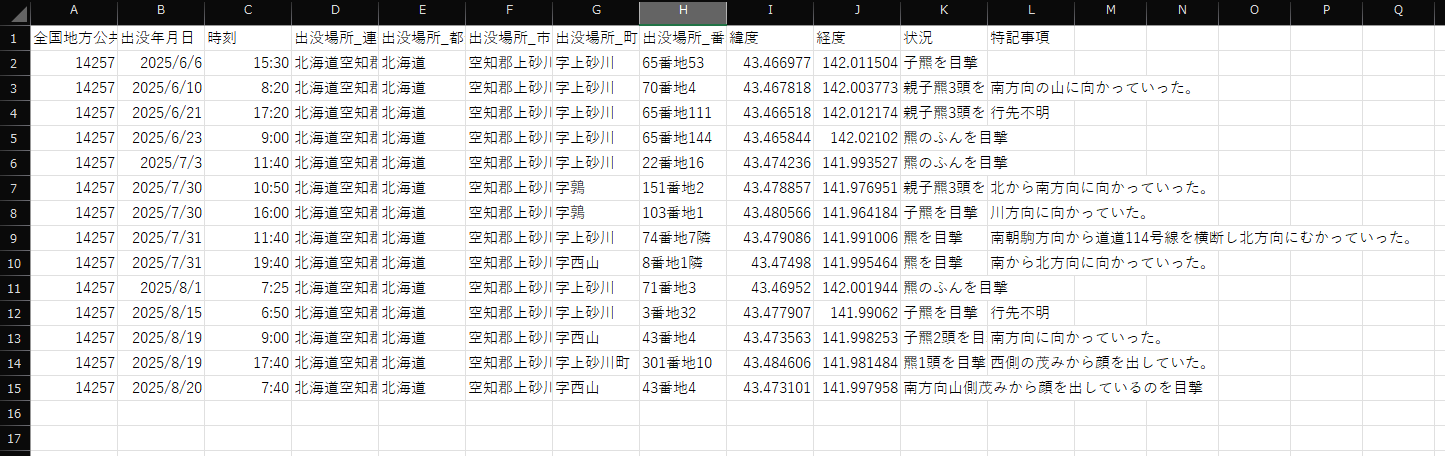
Task: Select row 9 header
Action: click(15, 238)
